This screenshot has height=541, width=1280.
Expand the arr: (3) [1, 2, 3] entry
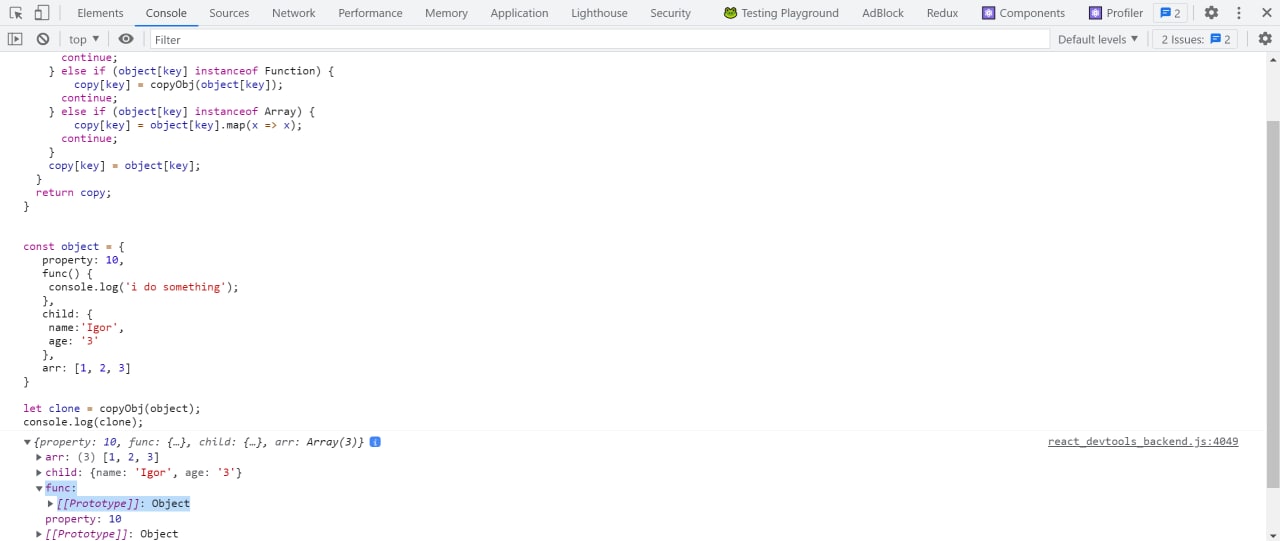tap(39, 457)
